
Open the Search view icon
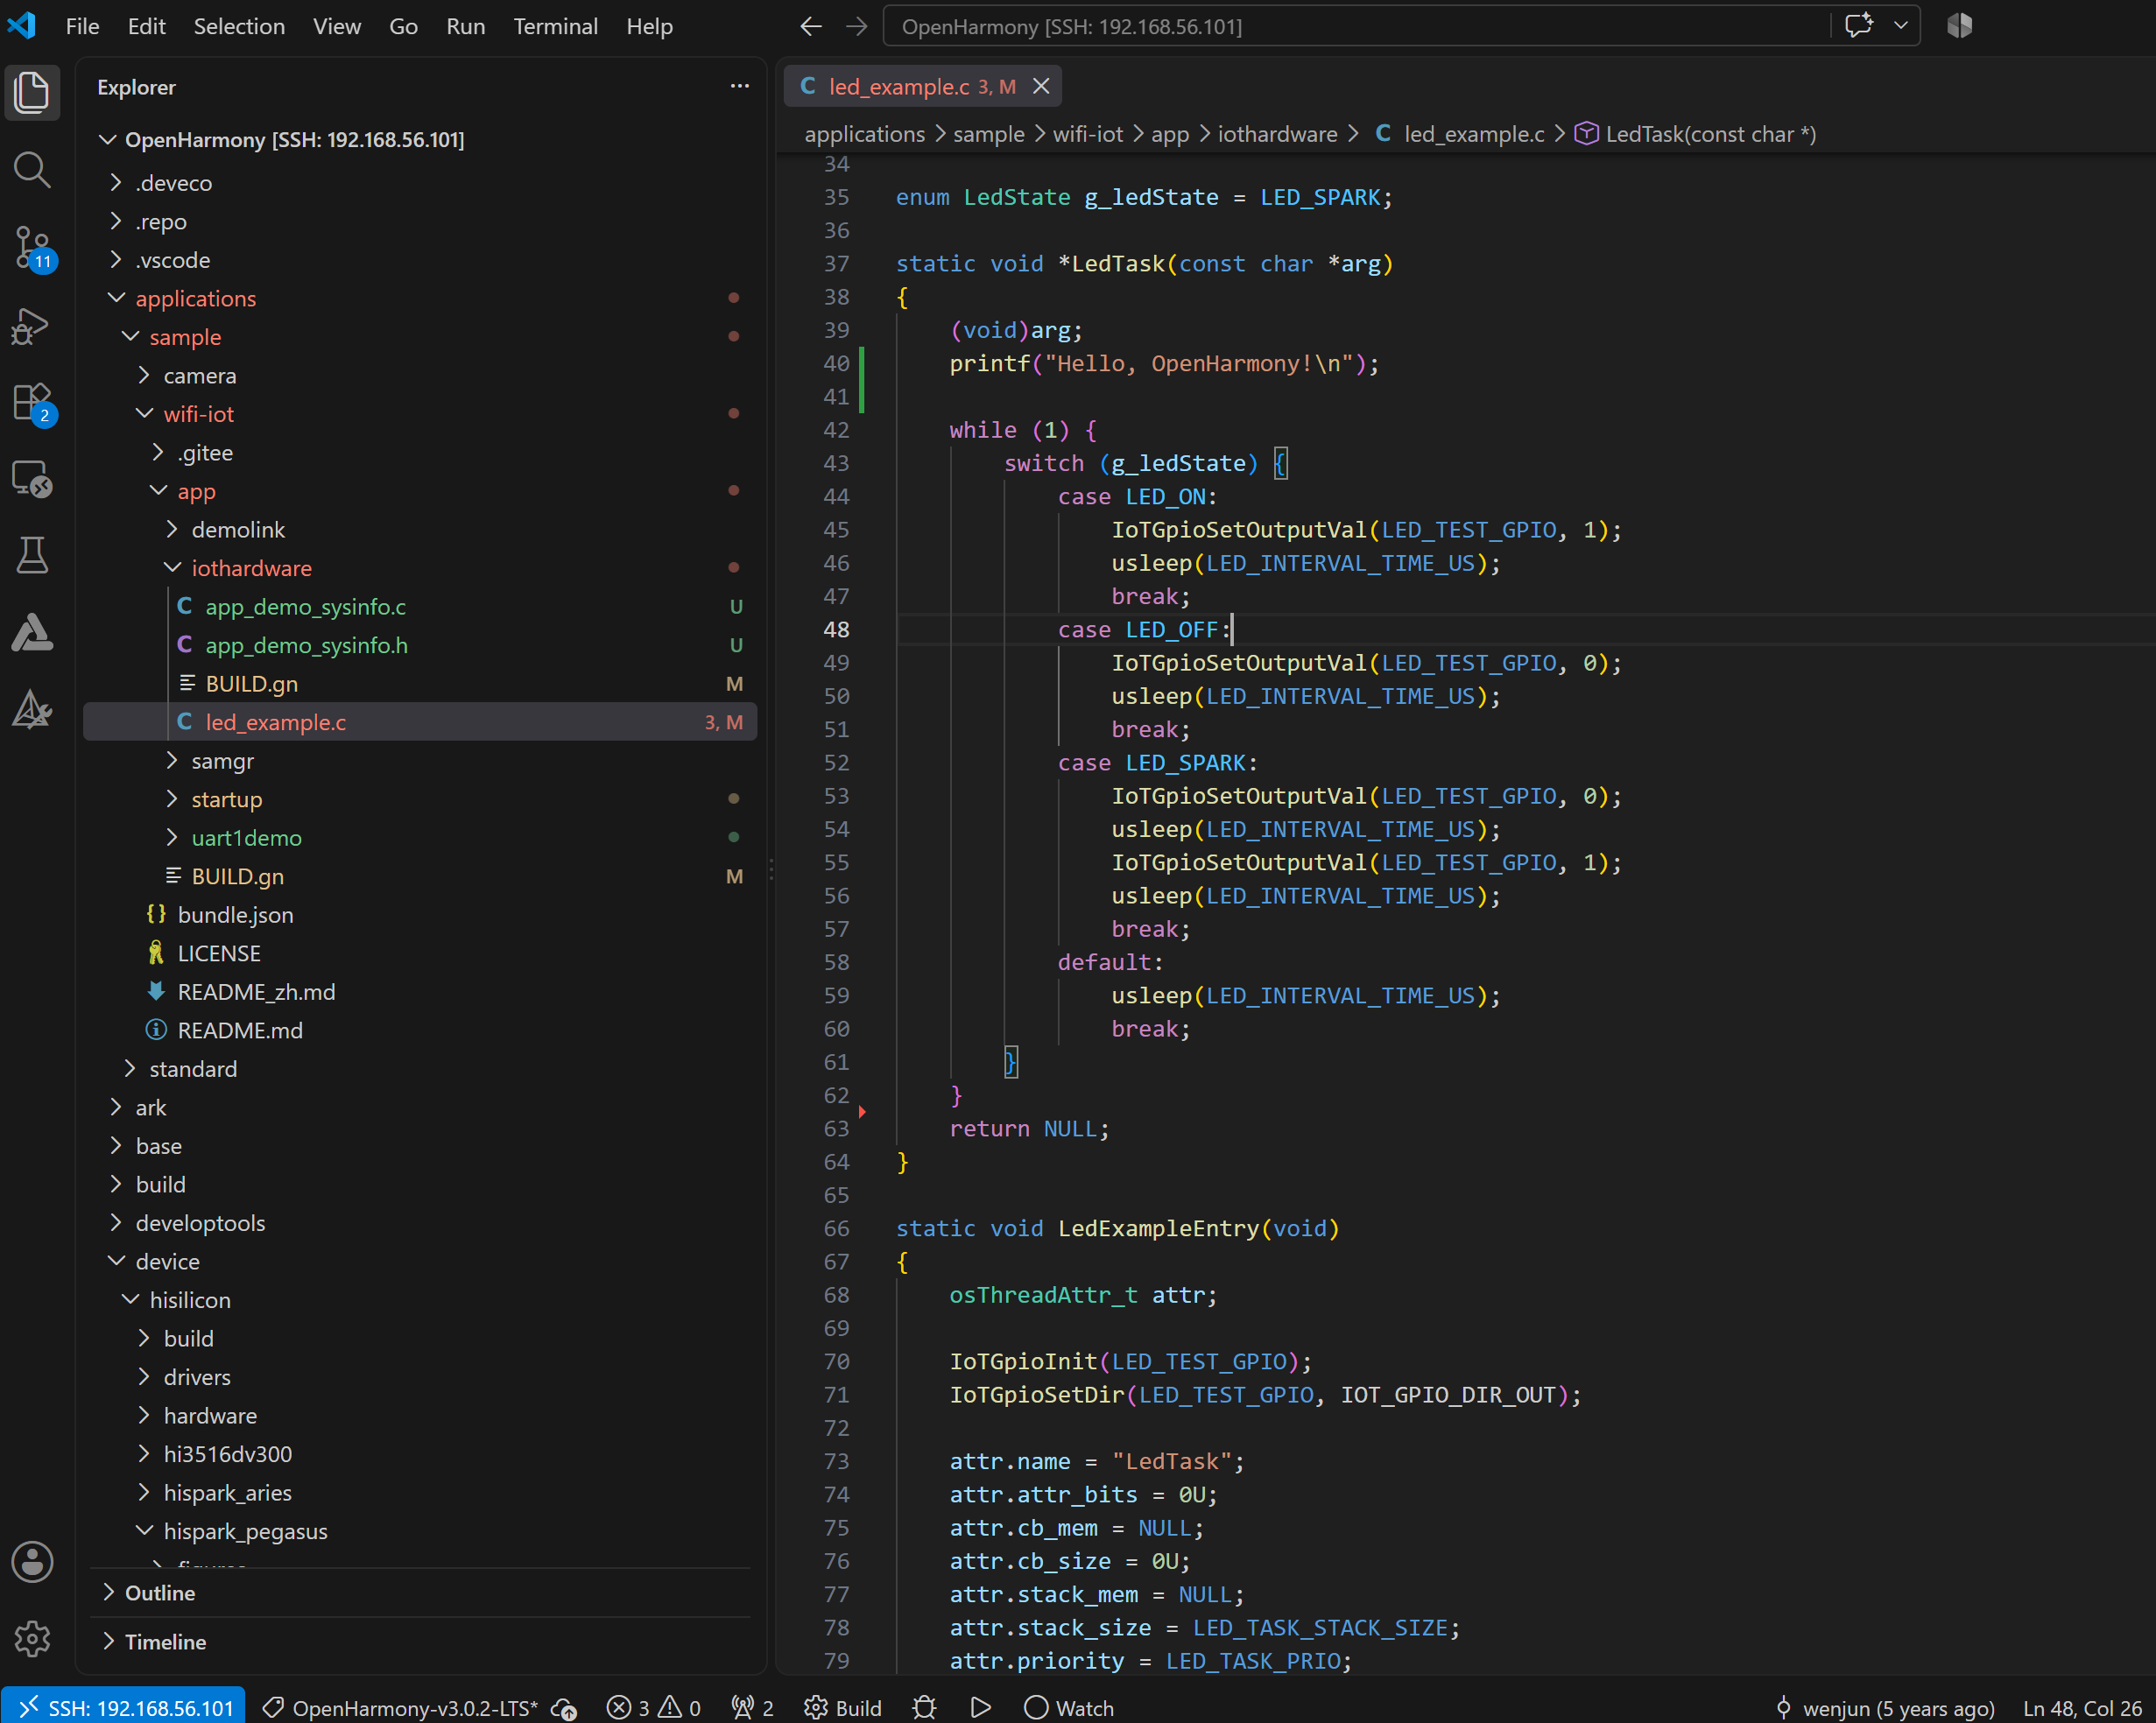32,169
